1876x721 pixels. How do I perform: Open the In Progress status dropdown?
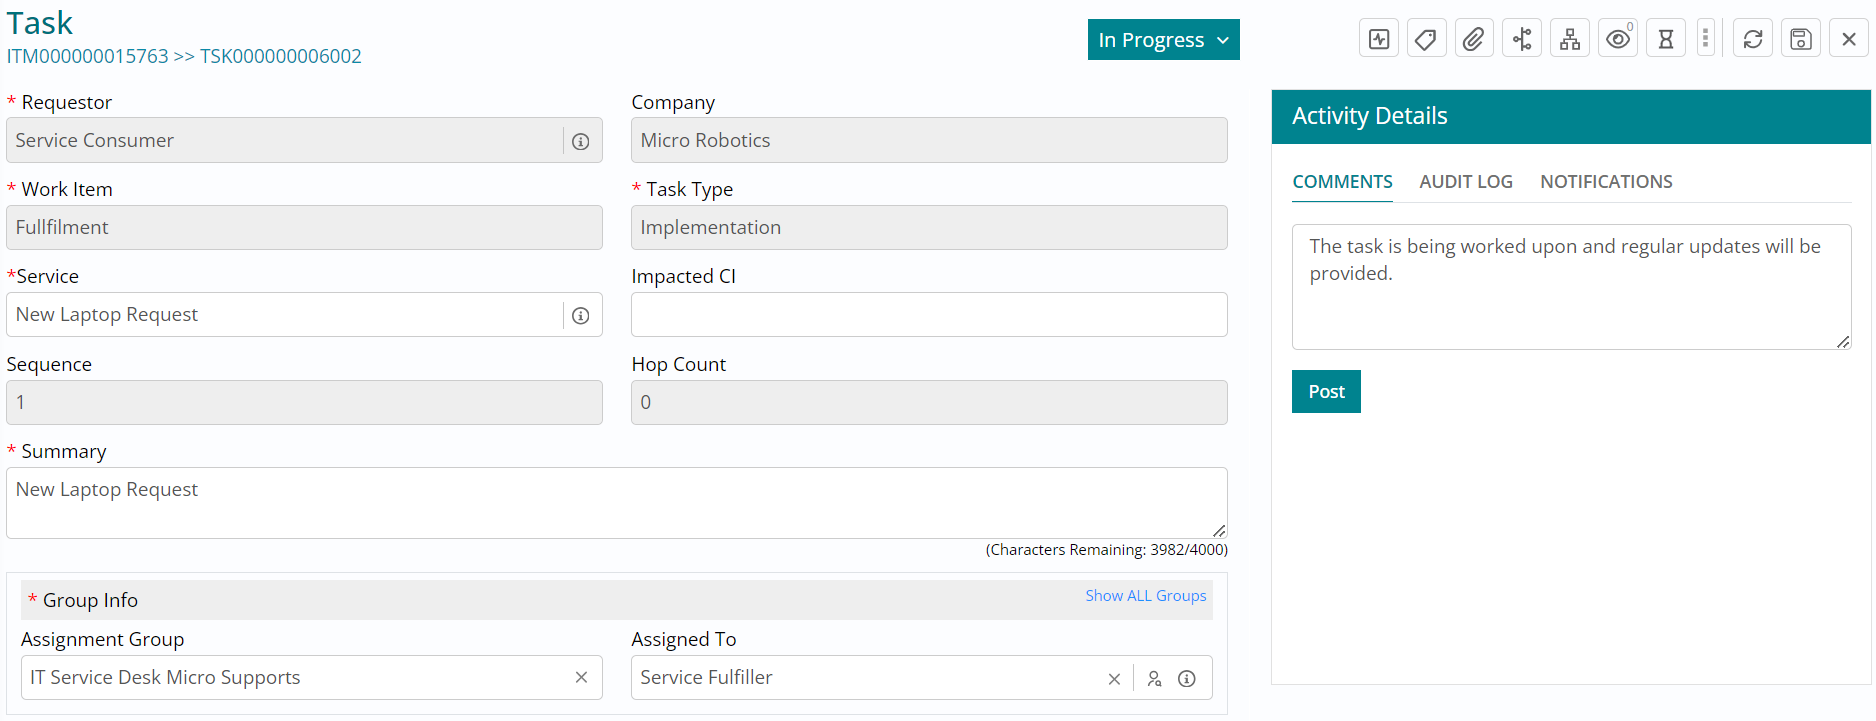[1163, 40]
